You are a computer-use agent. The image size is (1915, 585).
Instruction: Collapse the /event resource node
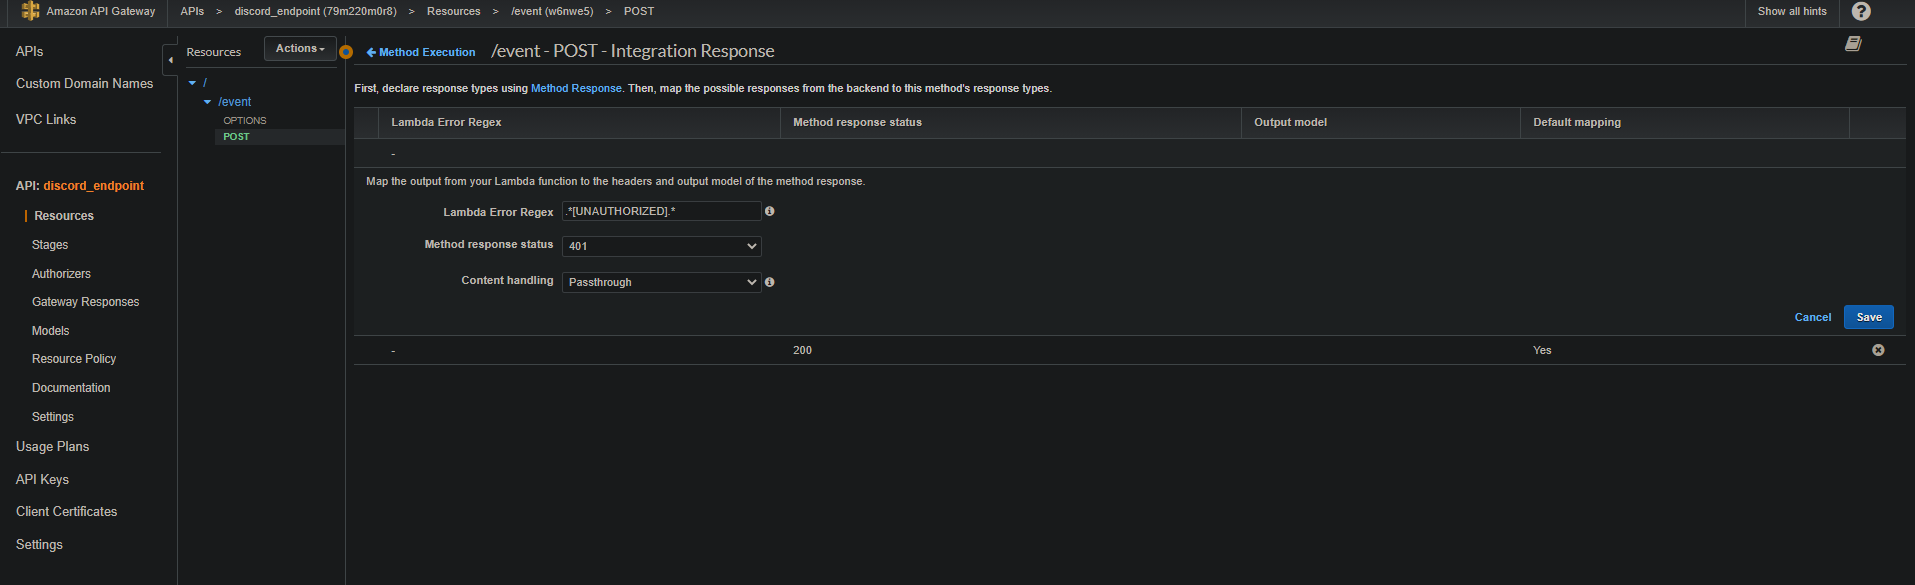point(207,102)
